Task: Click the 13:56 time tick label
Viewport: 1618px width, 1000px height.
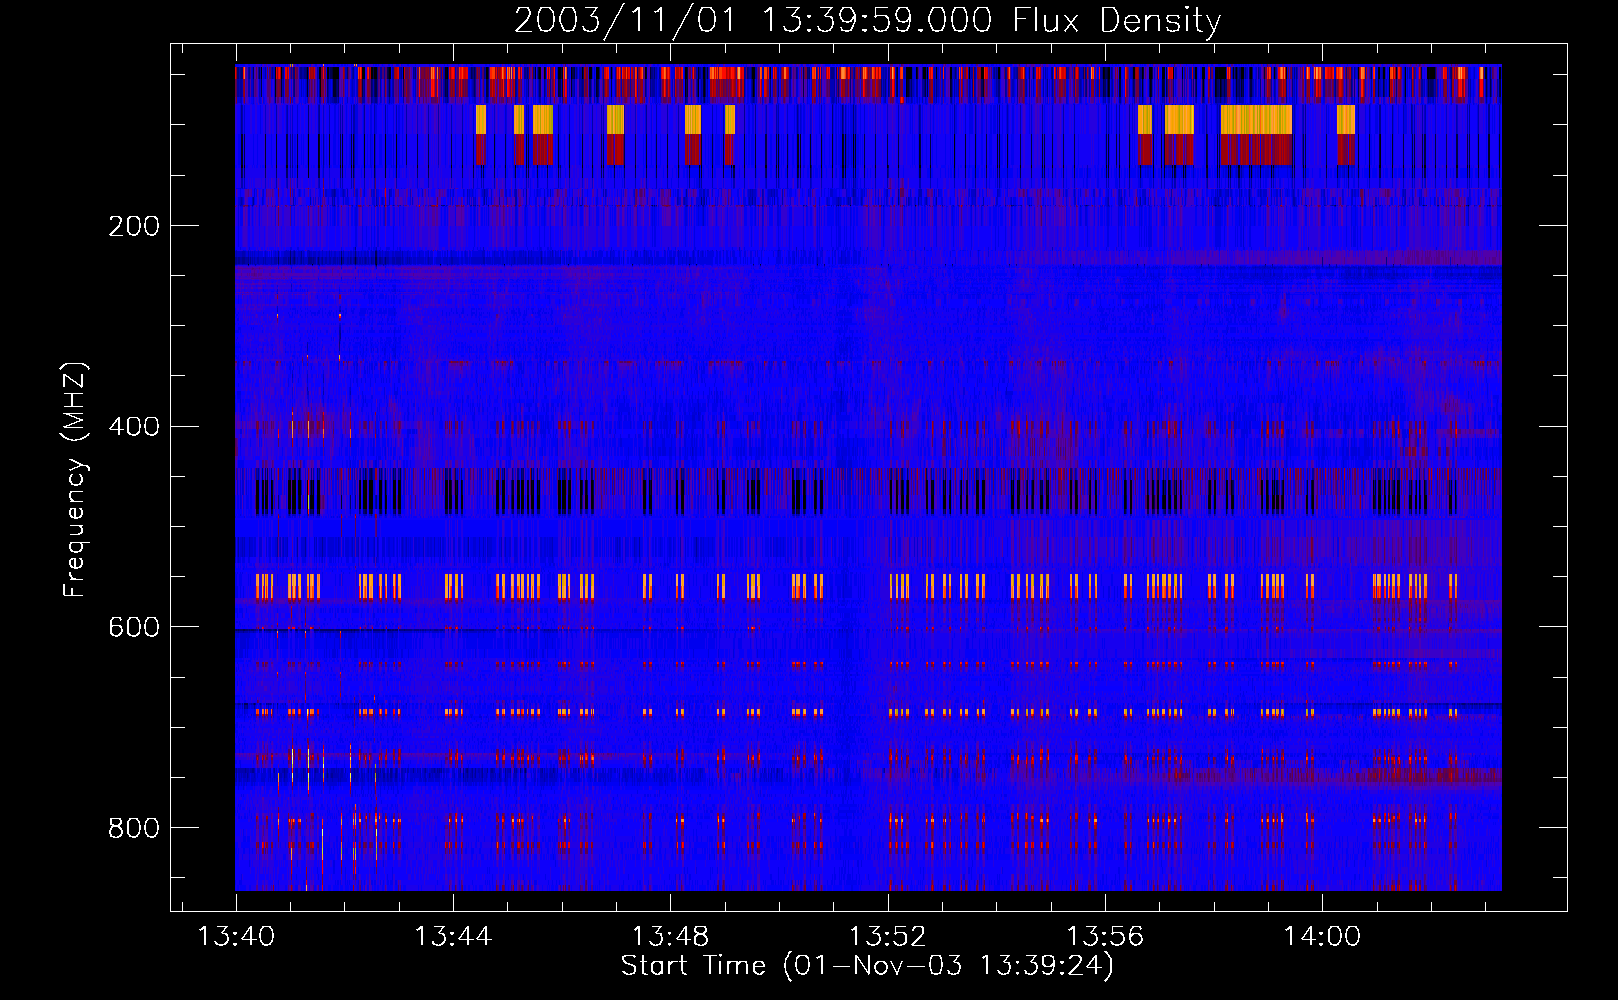Action: (x=1105, y=936)
